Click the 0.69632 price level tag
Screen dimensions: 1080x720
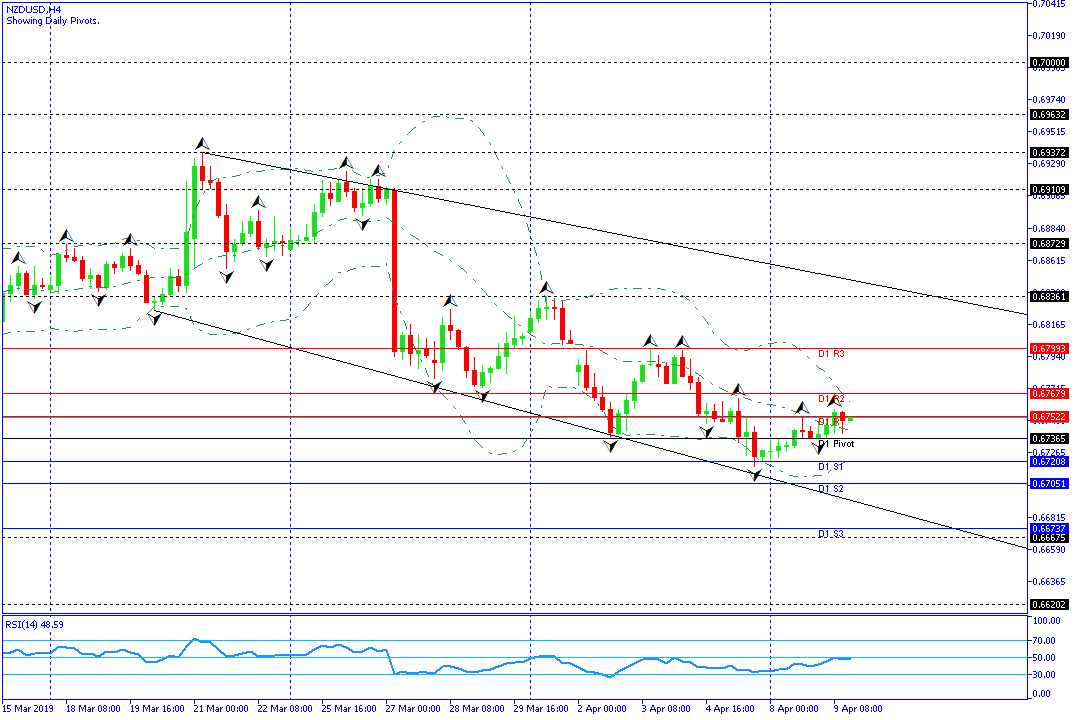click(1049, 115)
